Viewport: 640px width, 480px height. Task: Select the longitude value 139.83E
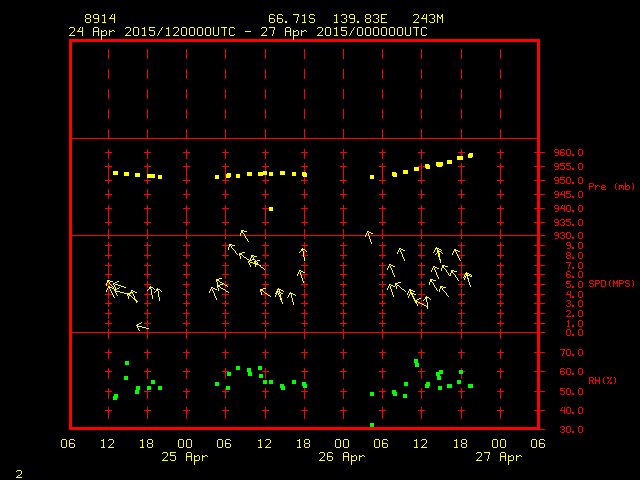point(360,19)
